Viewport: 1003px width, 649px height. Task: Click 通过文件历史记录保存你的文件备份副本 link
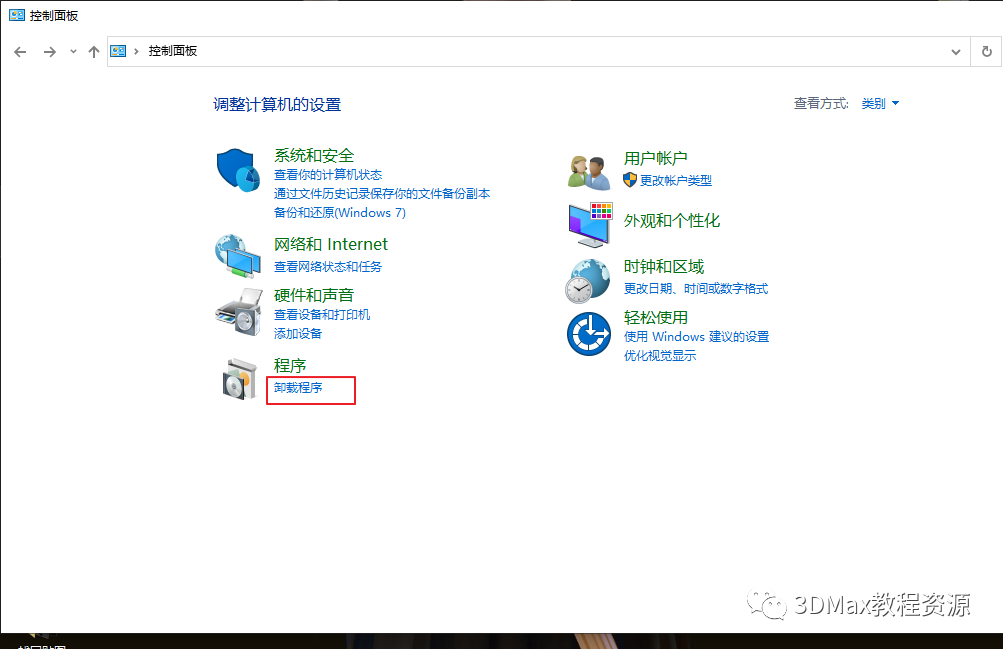coord(382,194)
